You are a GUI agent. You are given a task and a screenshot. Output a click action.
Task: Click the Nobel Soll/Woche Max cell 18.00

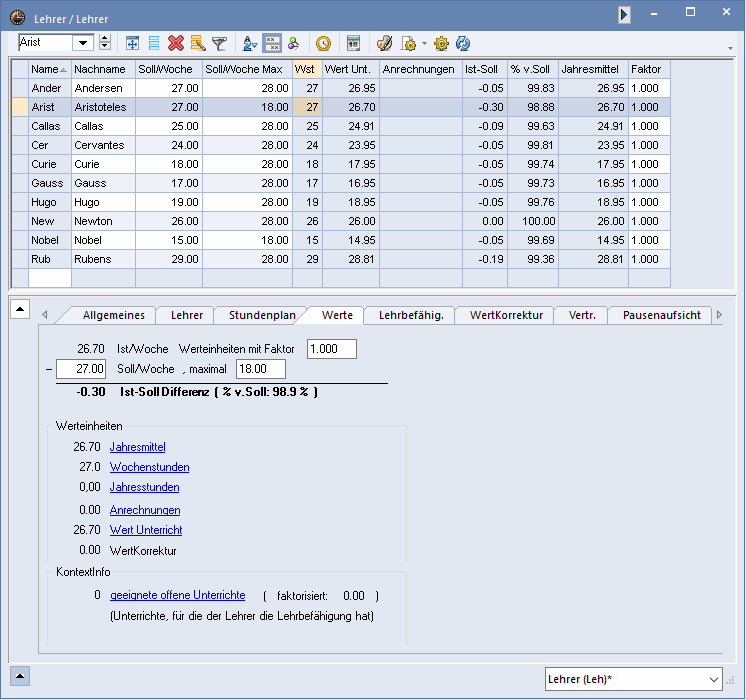247,240
